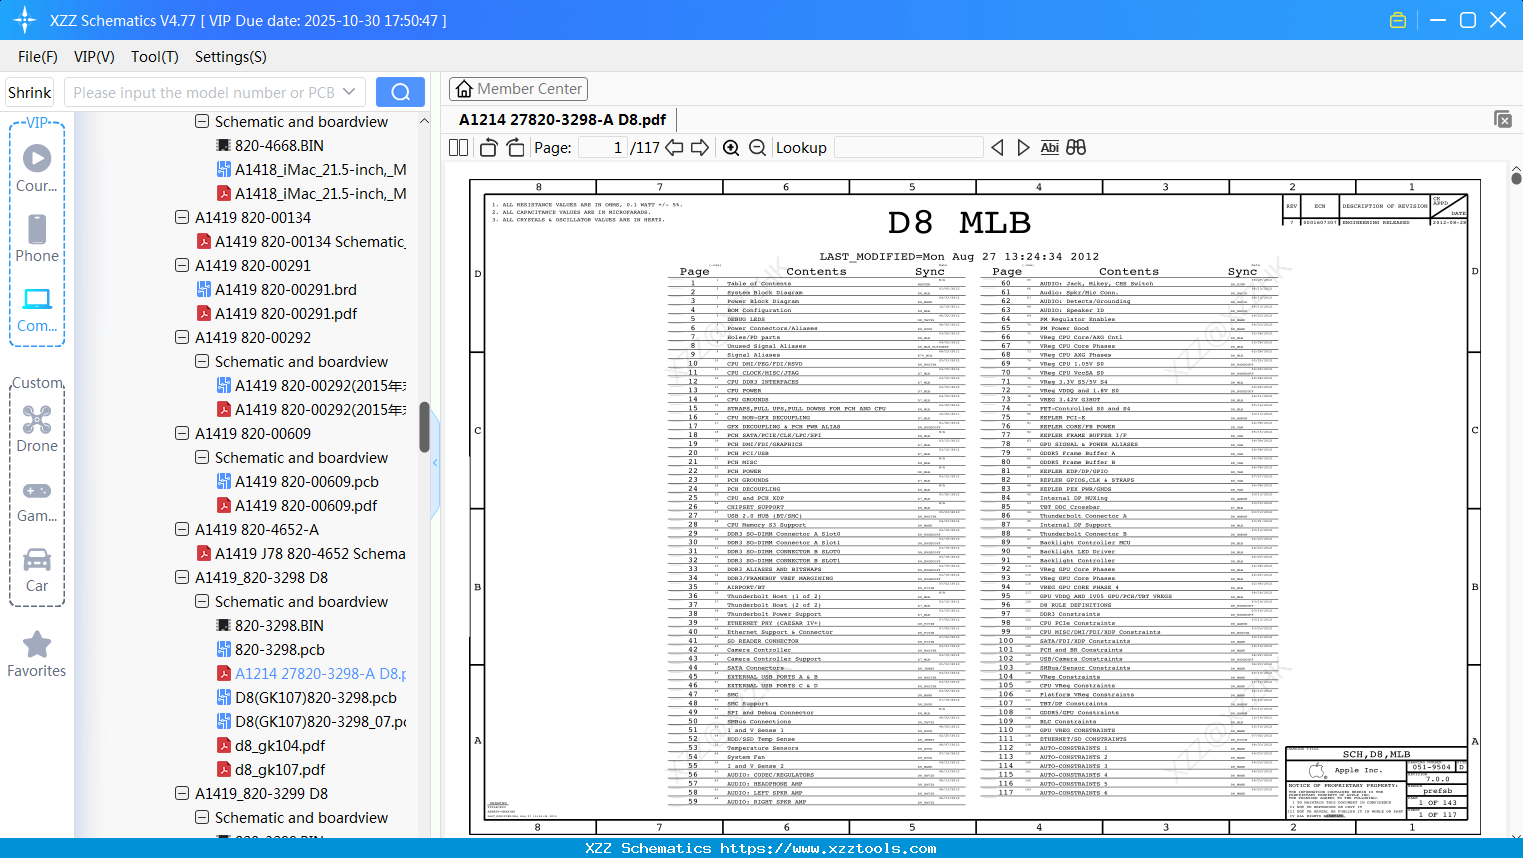Click the Lookup text field
This screenshot has width=1523, height=858.
pyautogui.click(x=908, y=148)
